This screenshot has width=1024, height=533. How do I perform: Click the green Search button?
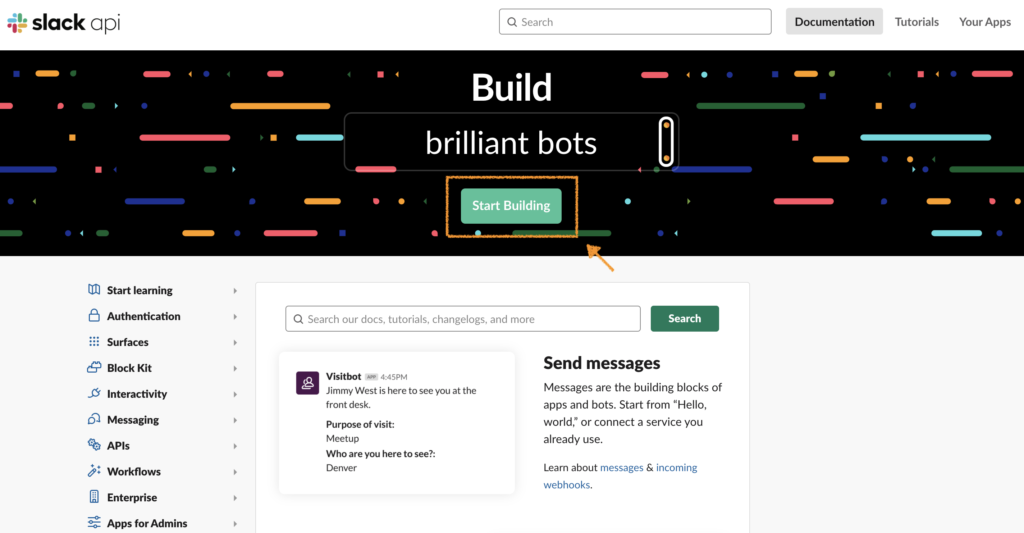pyautogui.click(x=684, y=319)
